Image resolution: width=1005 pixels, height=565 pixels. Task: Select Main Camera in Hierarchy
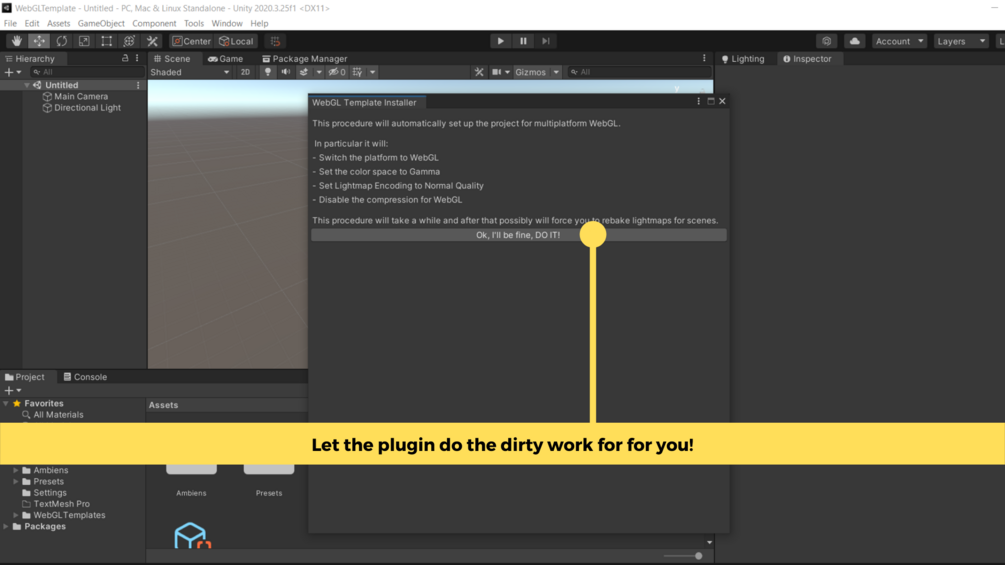click(81, 96)
